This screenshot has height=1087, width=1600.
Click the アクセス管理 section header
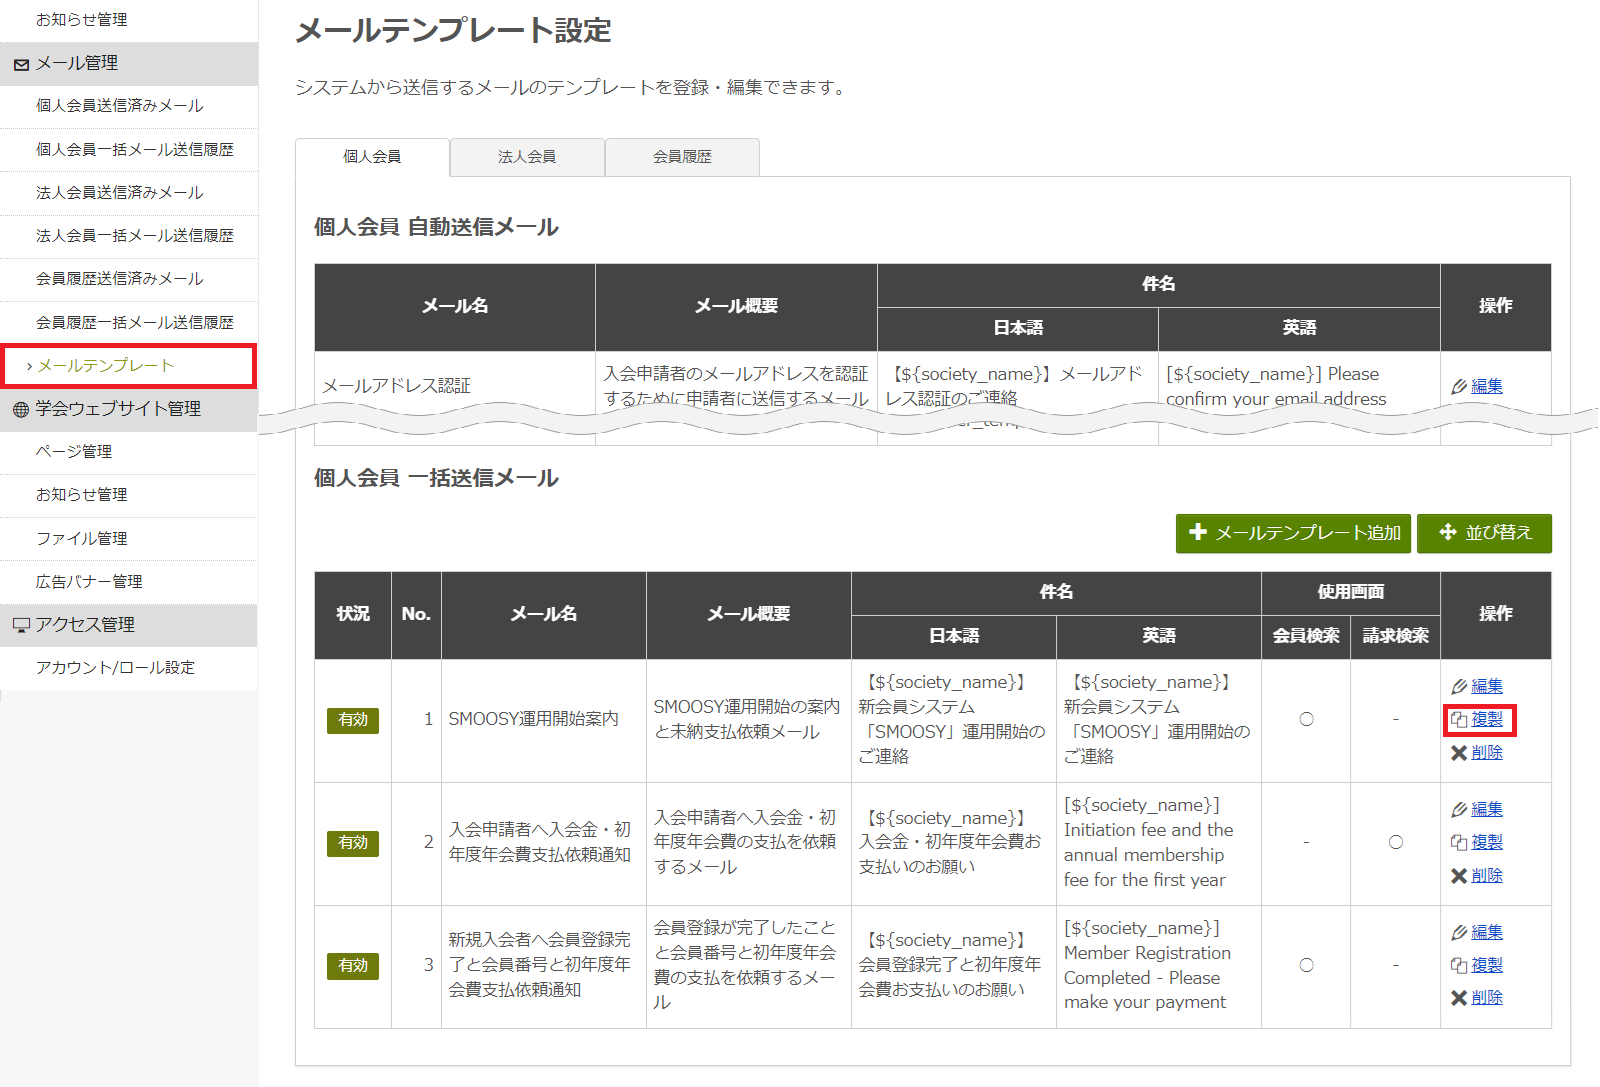coord(129,625)
